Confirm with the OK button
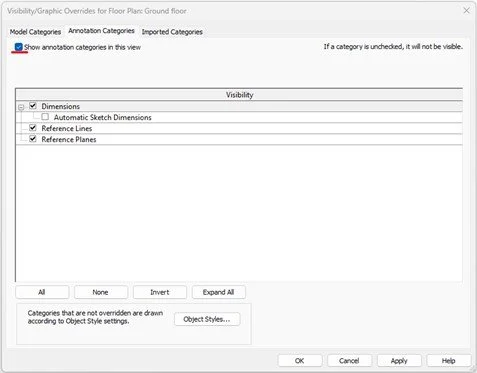477x373 pixels. click(x=300, y=361)
